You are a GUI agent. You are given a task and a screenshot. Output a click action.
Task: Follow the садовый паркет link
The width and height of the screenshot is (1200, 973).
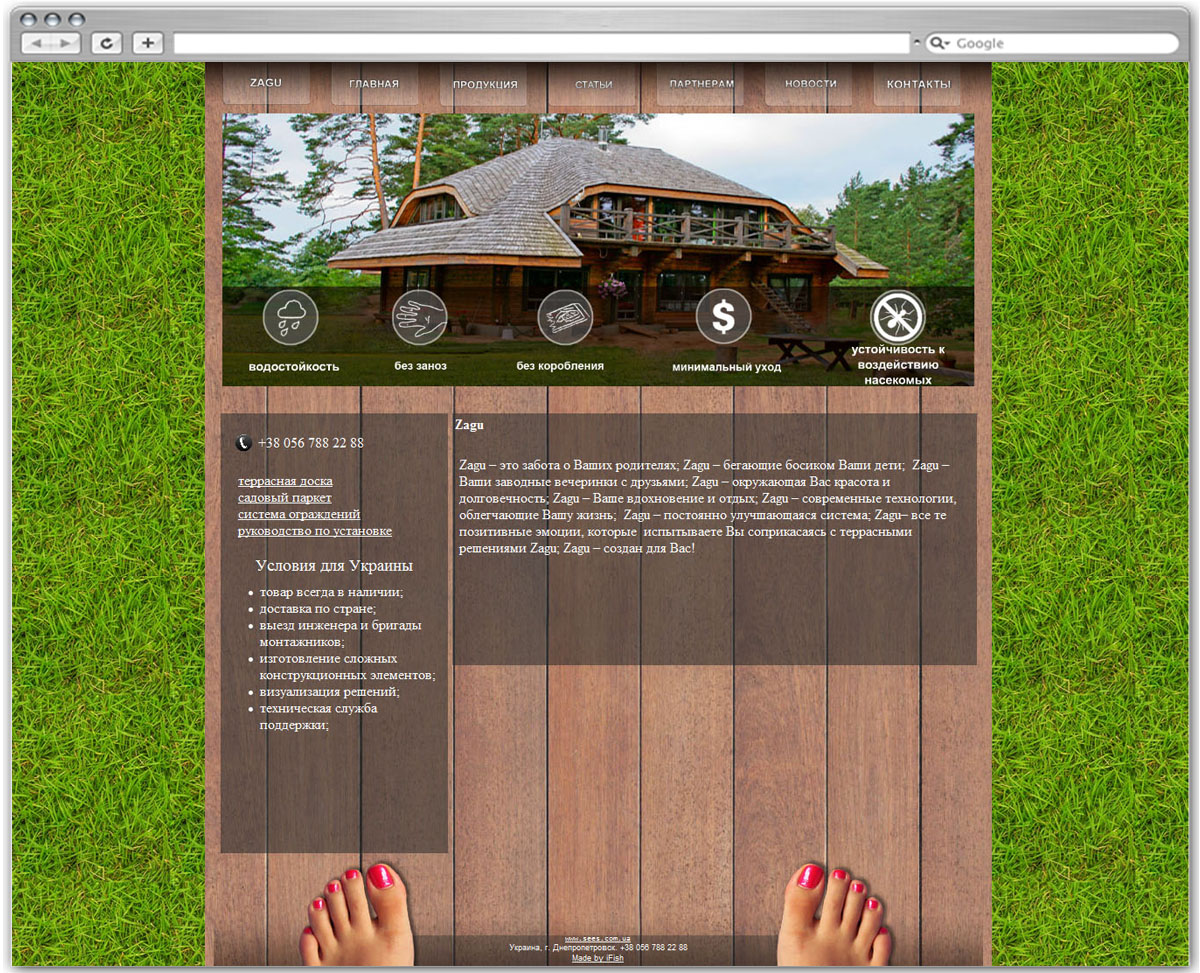point(284,498)
